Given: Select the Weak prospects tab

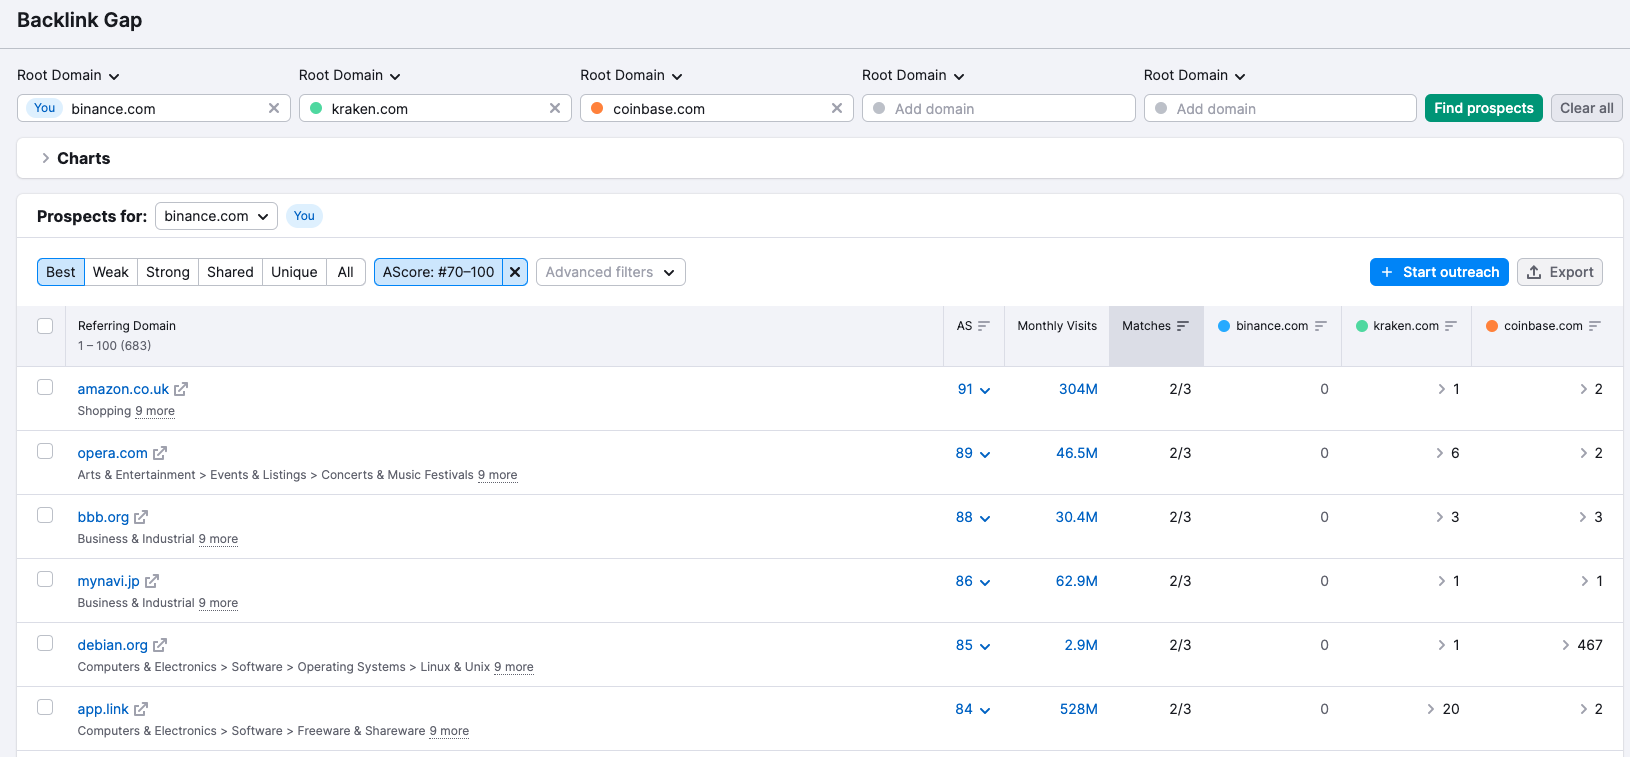Looking at the screenshot, I should pyautogui.click(x=111, y=272).
